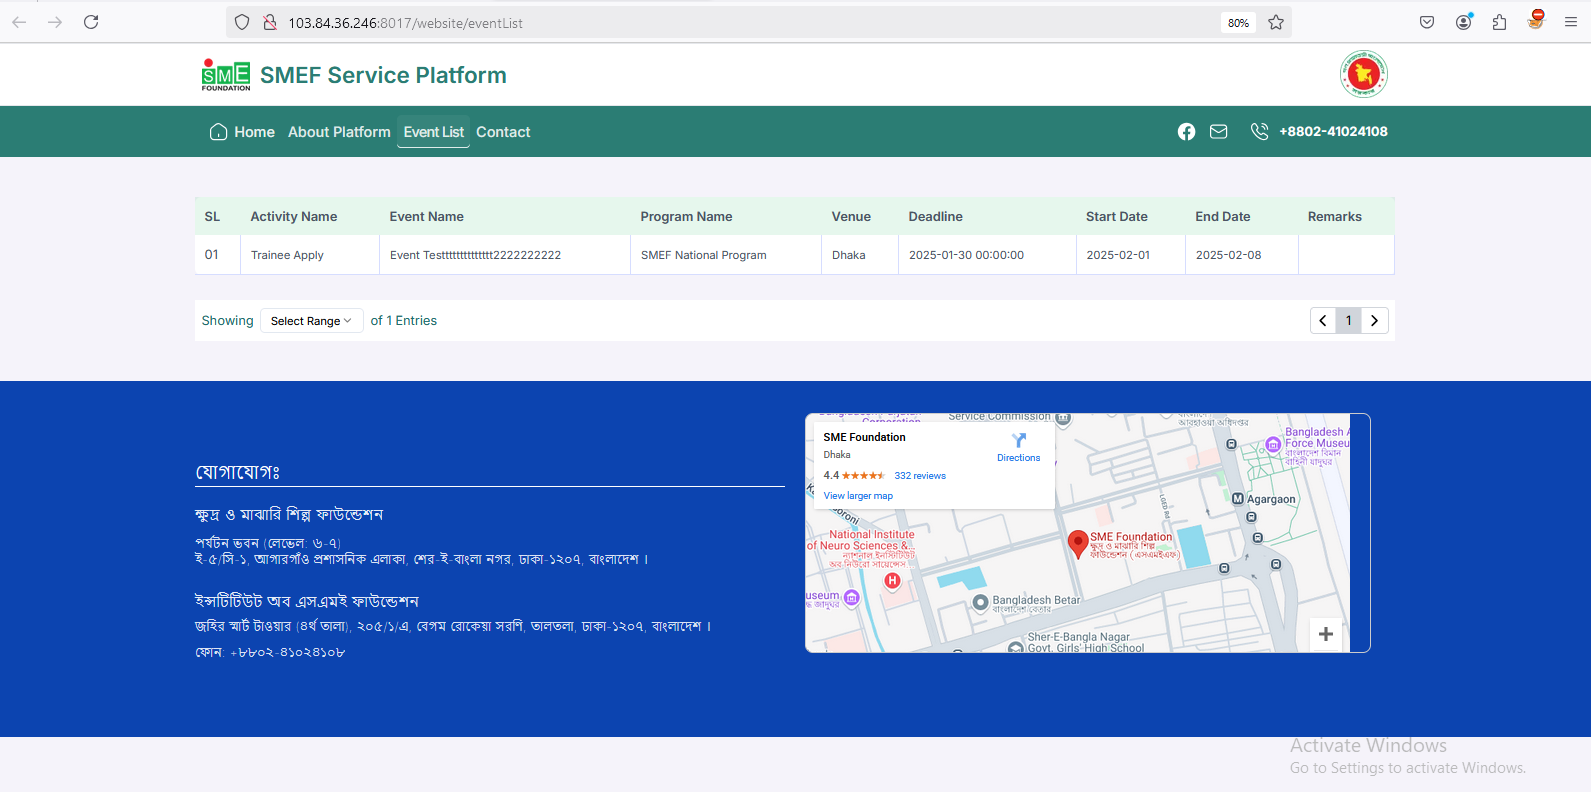Click the Dhaka venue cell

[x=860, y=255]
